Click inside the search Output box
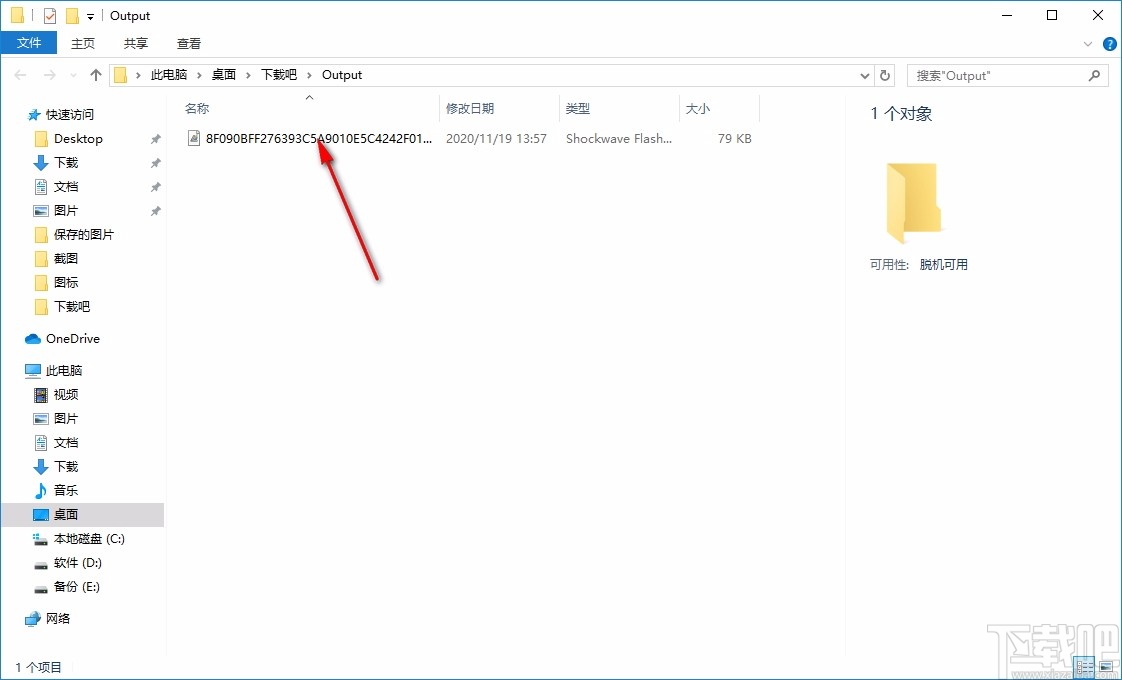Viewport: 1122px width, 680px height. 1000,75
